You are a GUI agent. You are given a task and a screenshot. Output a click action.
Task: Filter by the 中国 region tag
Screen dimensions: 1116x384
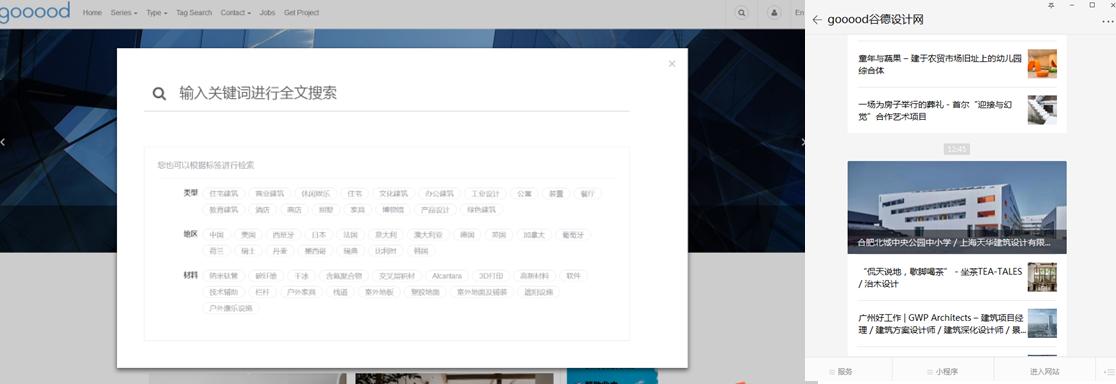pyautogui.click(x=216, y=235)
